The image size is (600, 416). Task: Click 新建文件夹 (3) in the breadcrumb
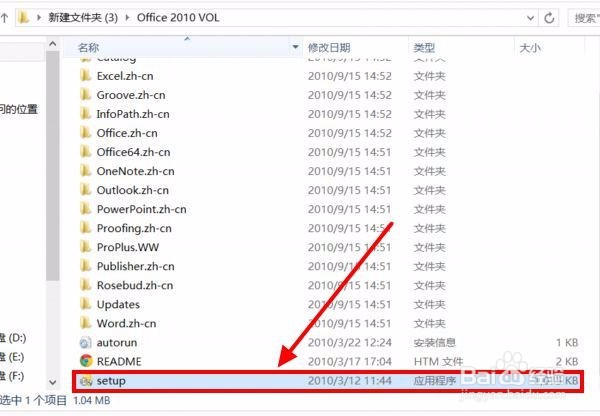click(x=83, y=18)
